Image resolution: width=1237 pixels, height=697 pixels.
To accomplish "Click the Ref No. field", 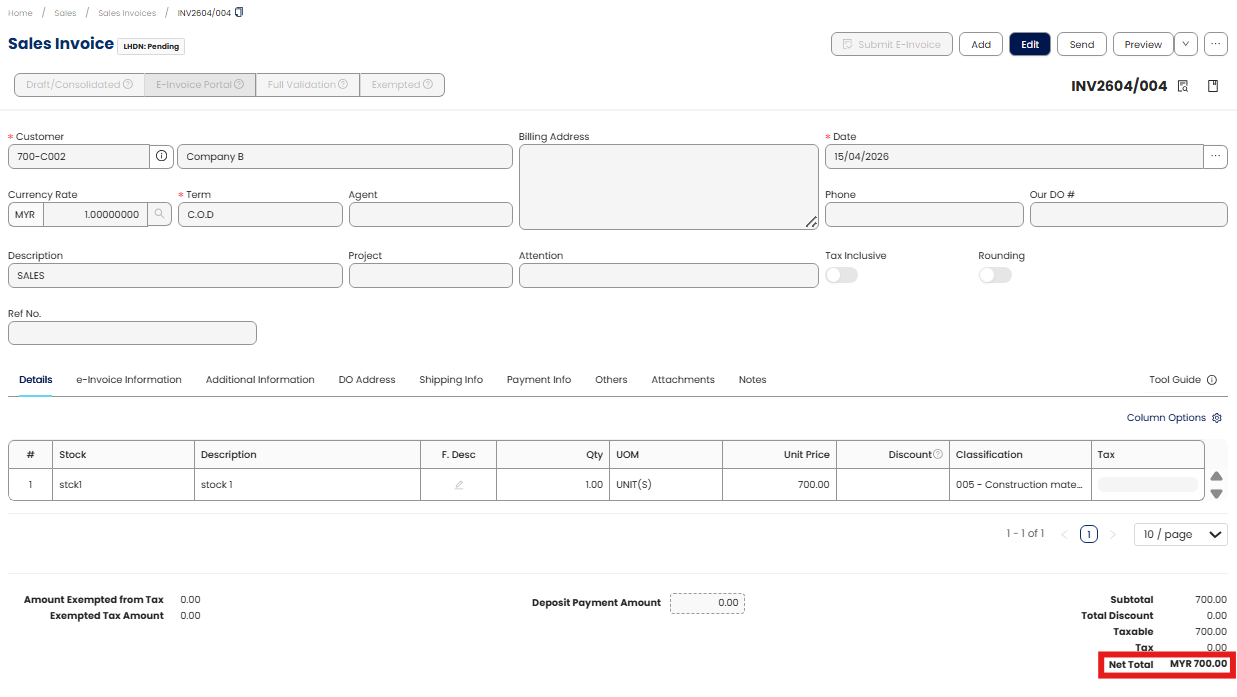I will pyautogui.click(x=132, y=333).
